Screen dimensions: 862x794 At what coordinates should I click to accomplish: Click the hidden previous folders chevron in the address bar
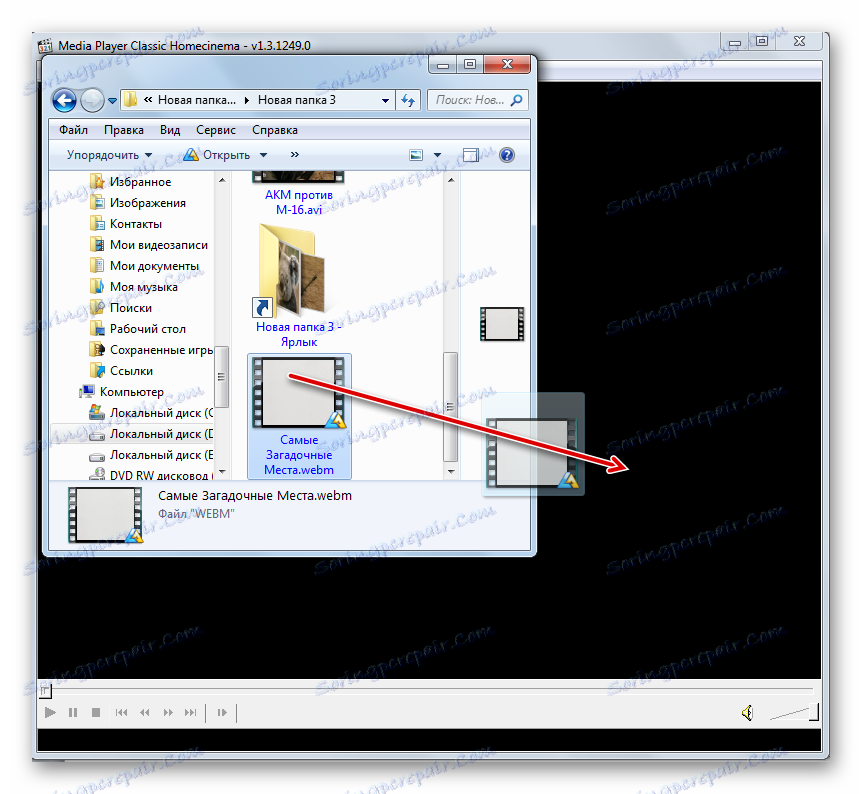click(148, 100)
